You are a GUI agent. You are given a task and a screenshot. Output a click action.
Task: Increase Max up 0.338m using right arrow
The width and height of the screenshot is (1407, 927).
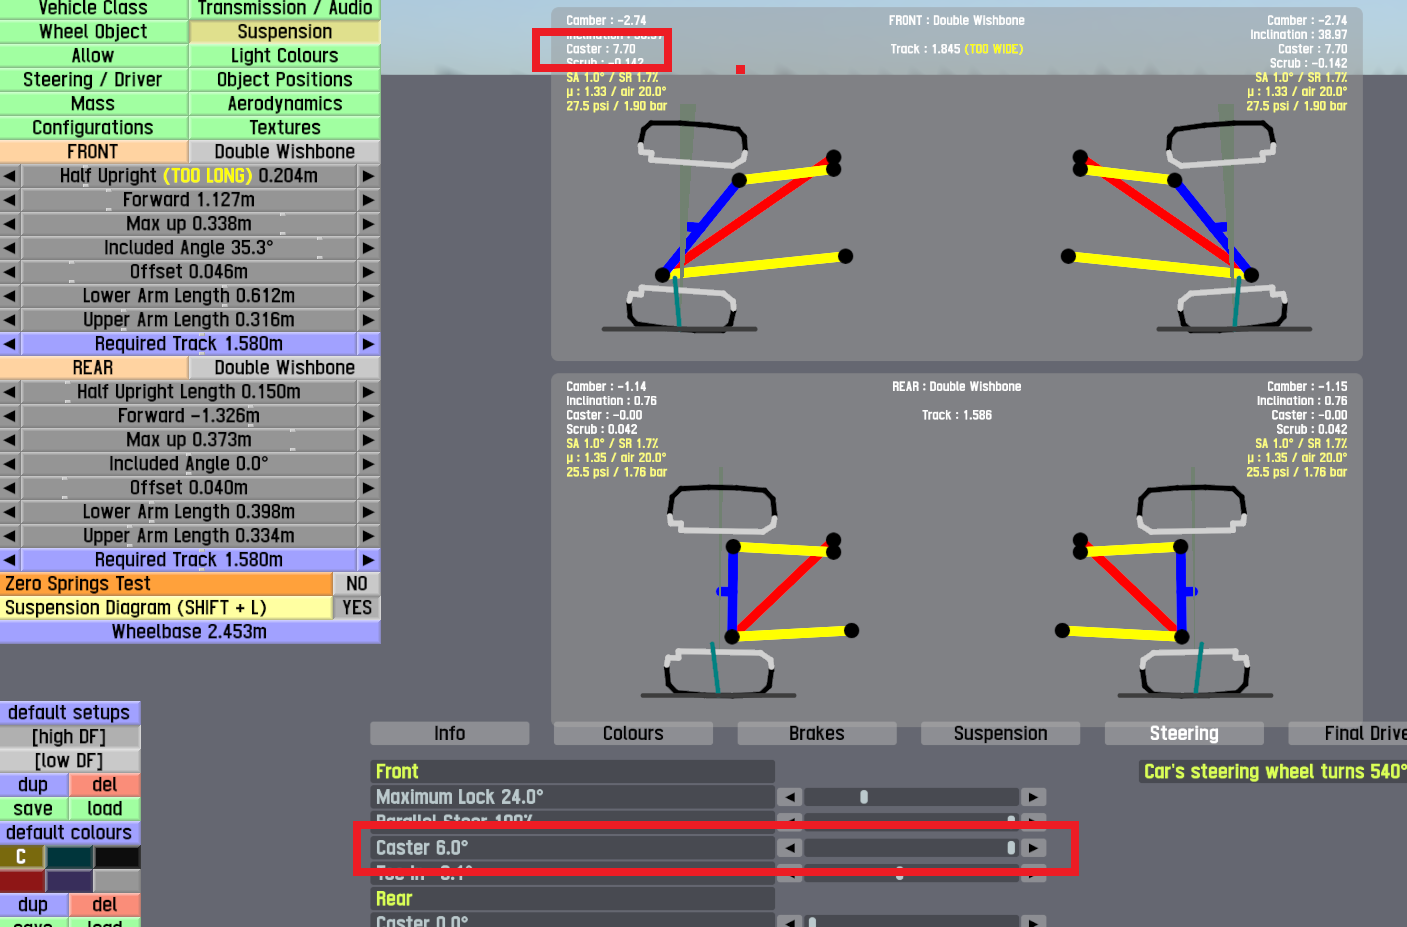coord(369,224)
